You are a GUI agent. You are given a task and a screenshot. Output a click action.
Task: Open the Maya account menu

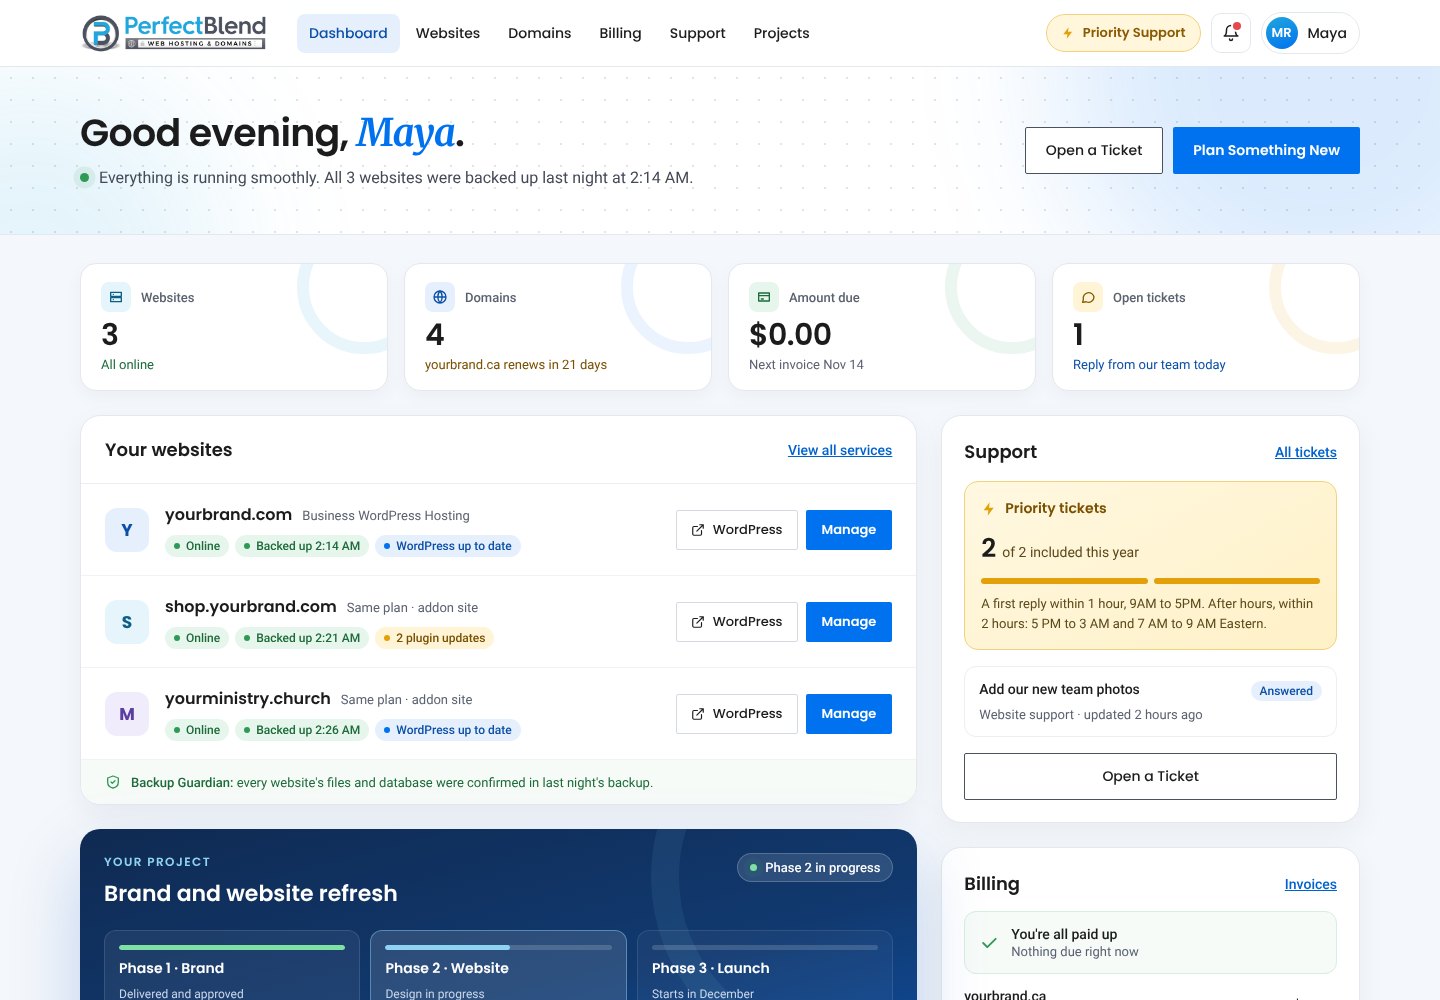pyautogui.click(x=1312, y=33)
